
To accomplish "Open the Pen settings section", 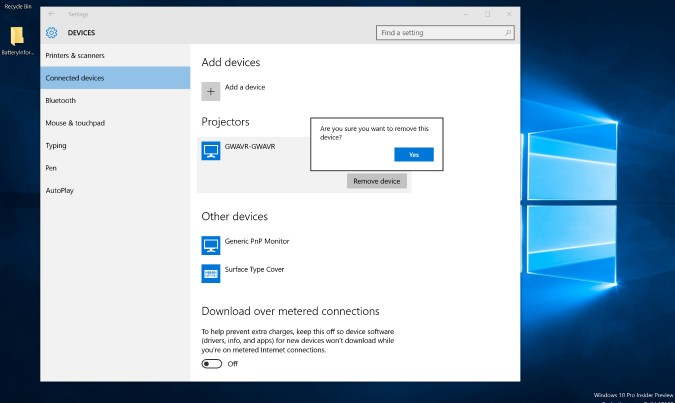I will pos(51,168).
